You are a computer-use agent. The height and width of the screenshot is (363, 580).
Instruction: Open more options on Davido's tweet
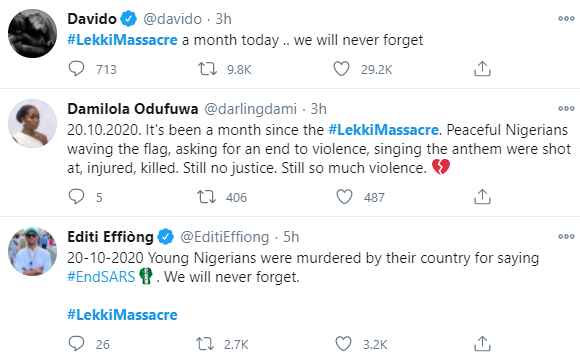click(566, 19)
